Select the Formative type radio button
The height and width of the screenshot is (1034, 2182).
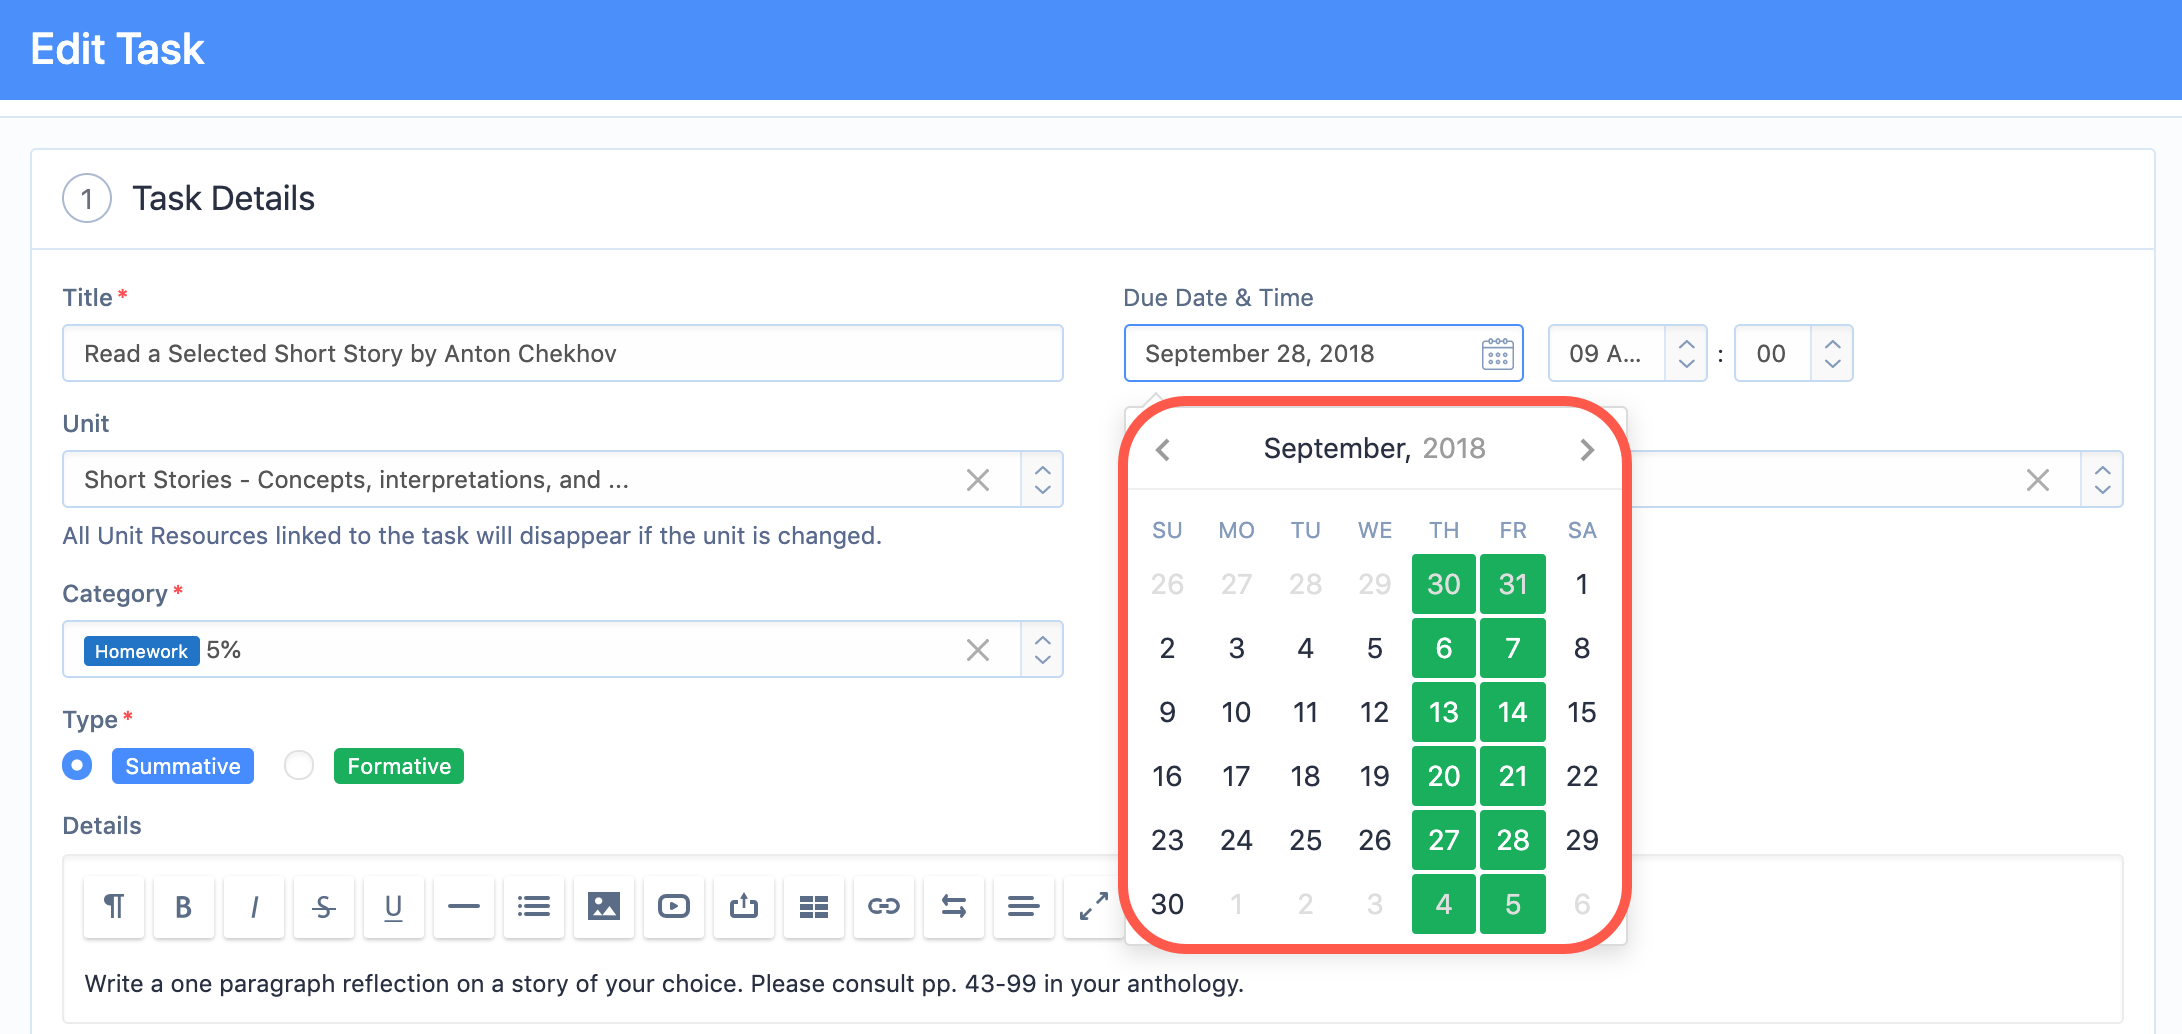299,765
